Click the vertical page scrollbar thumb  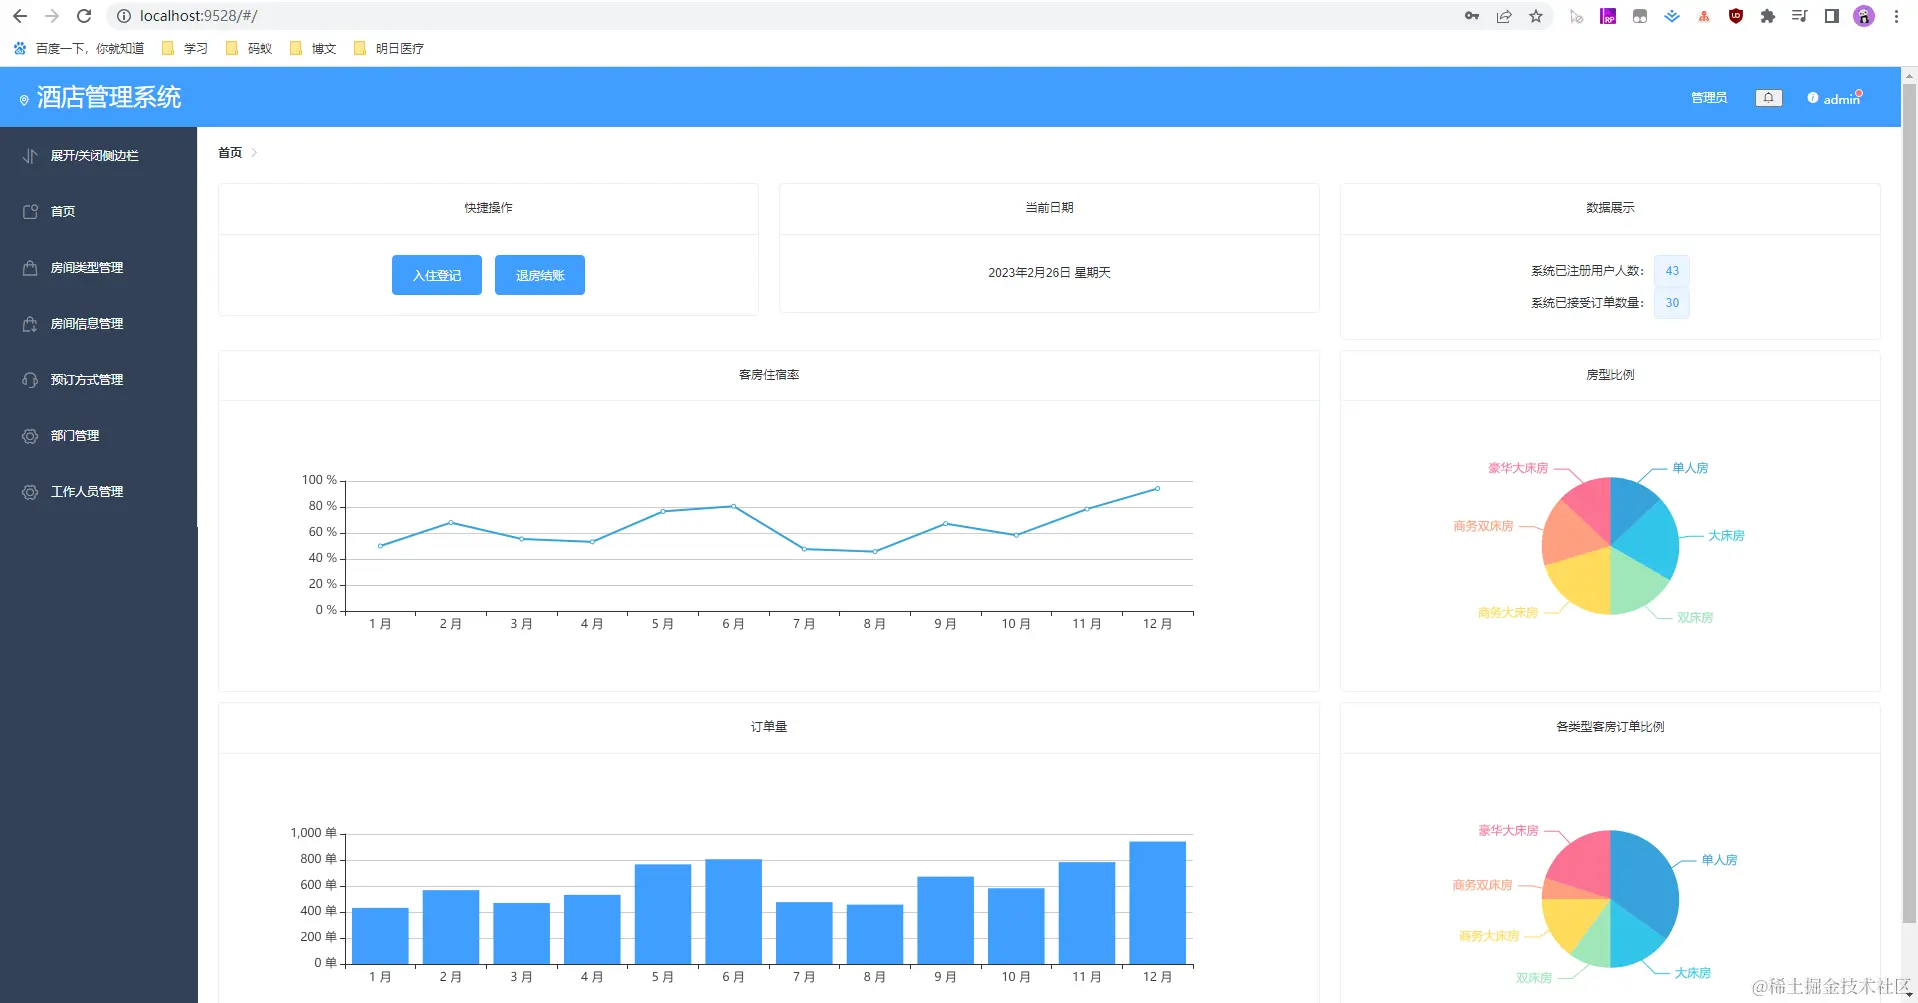click(1910, 502)
